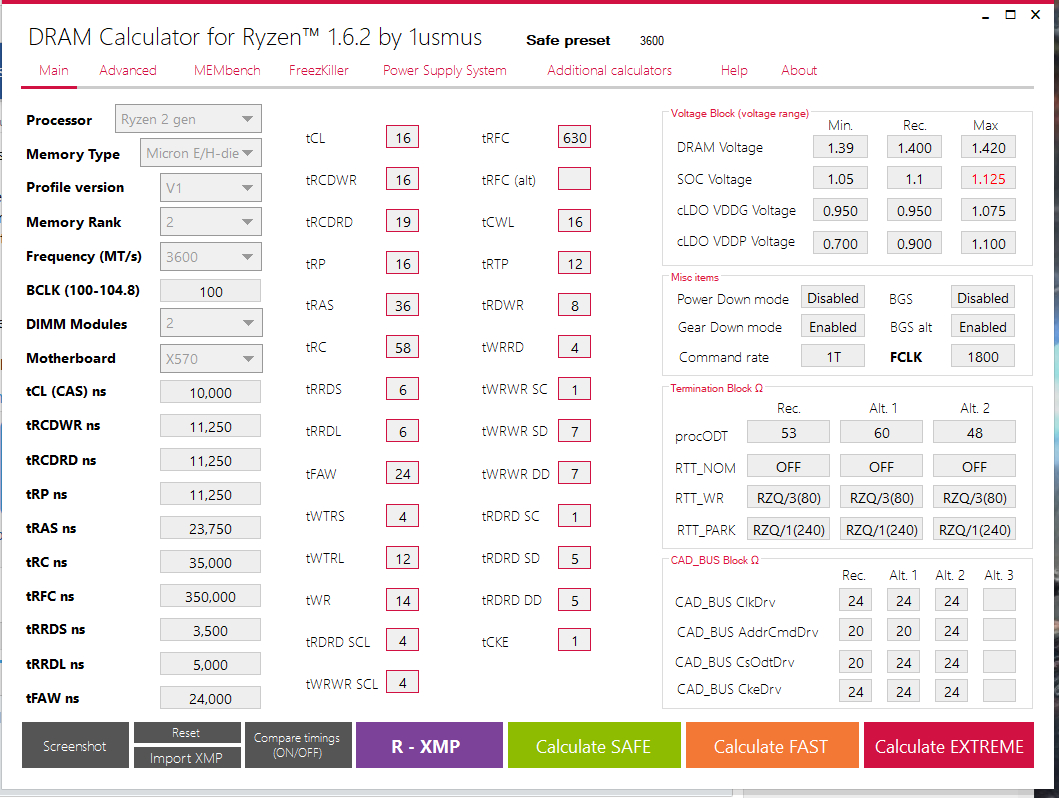The width and height of the screenshot is (1059, 798).
Task: Open the Power Supply System tab
Action: [x=444, y=70]
